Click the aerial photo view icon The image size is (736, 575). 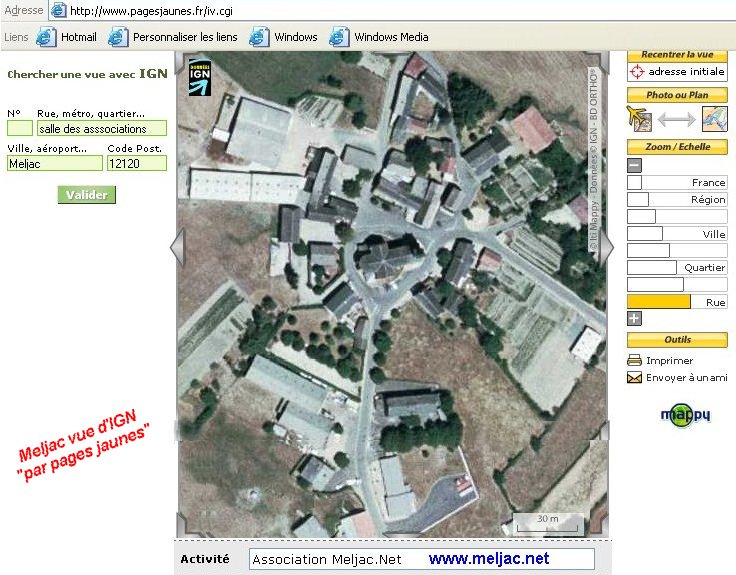pyautogui.click(x=639, y=118)
